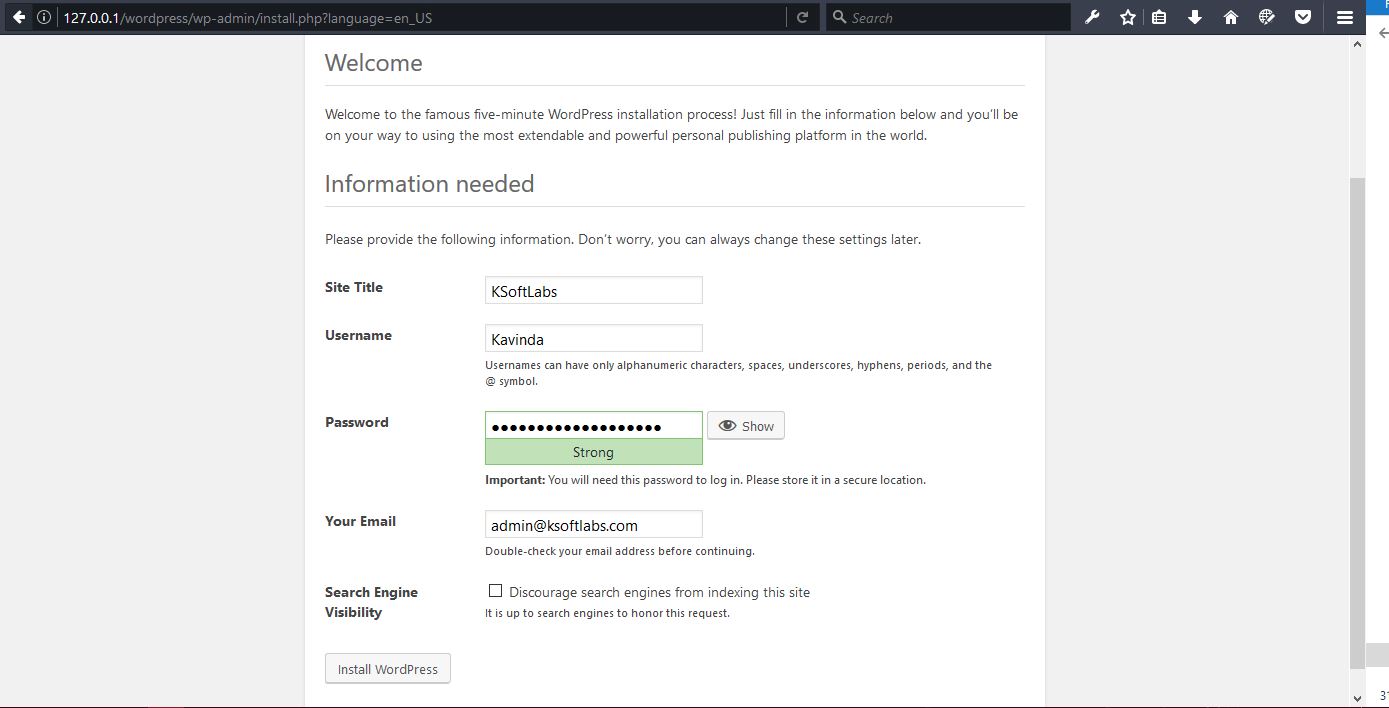This screenshot has width=1389, height=708.
Task: Click the Your Email label
Action: (360, 521)
